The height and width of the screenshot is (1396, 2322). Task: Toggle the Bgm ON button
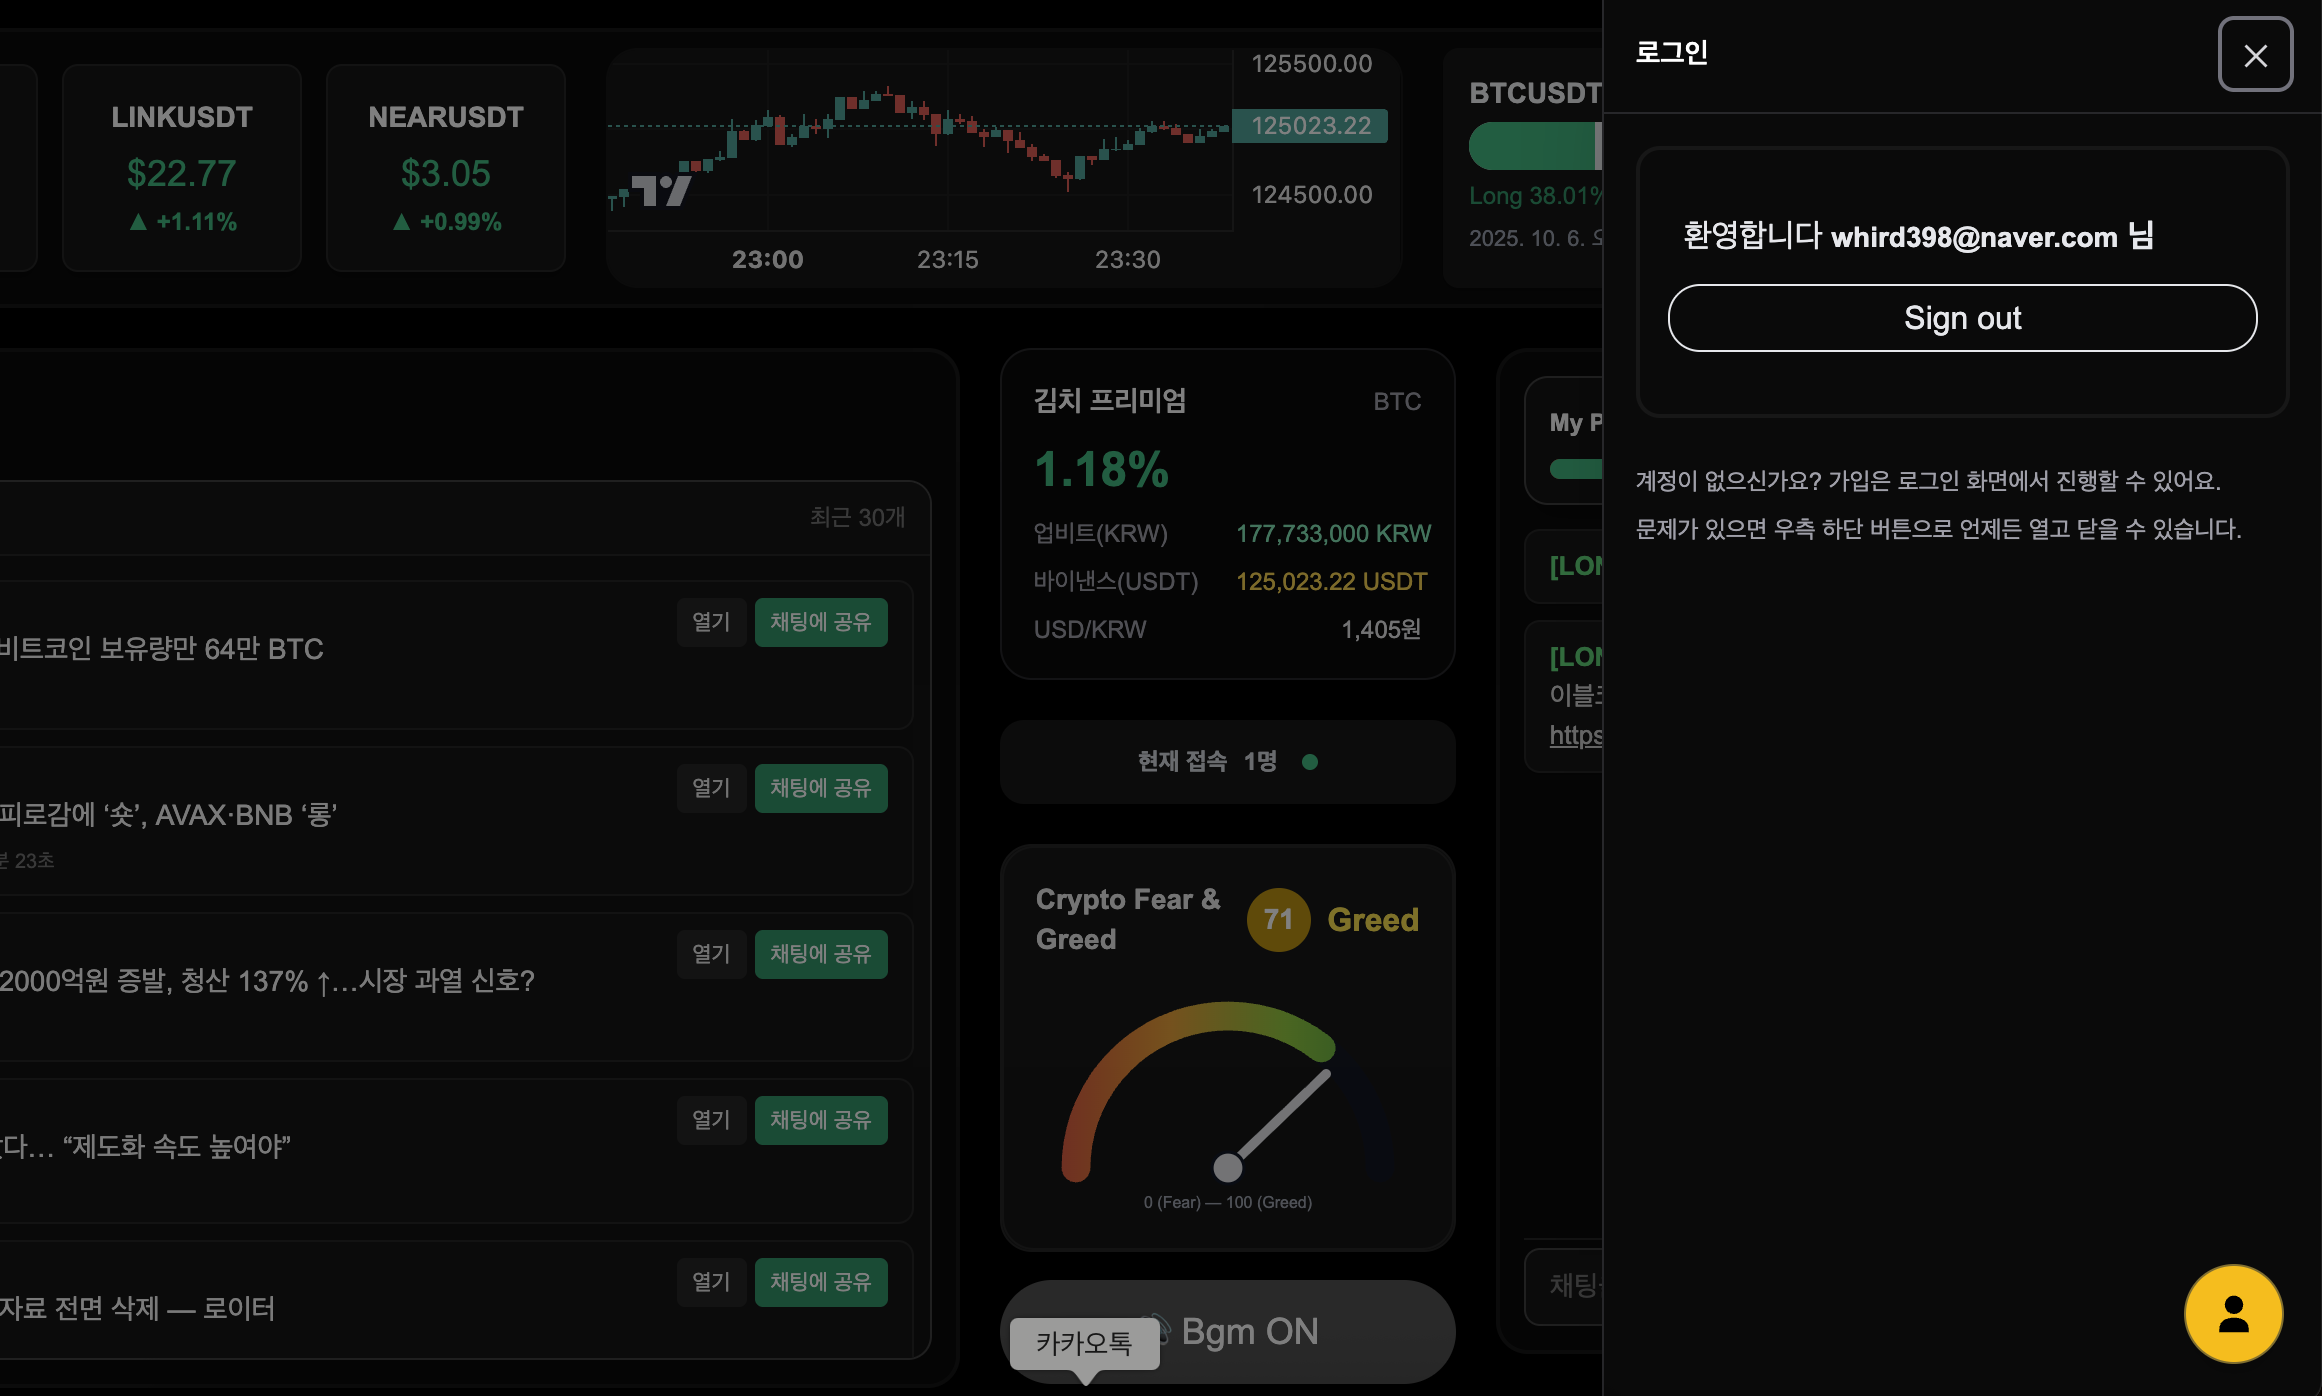(x=1249, y=1331)
